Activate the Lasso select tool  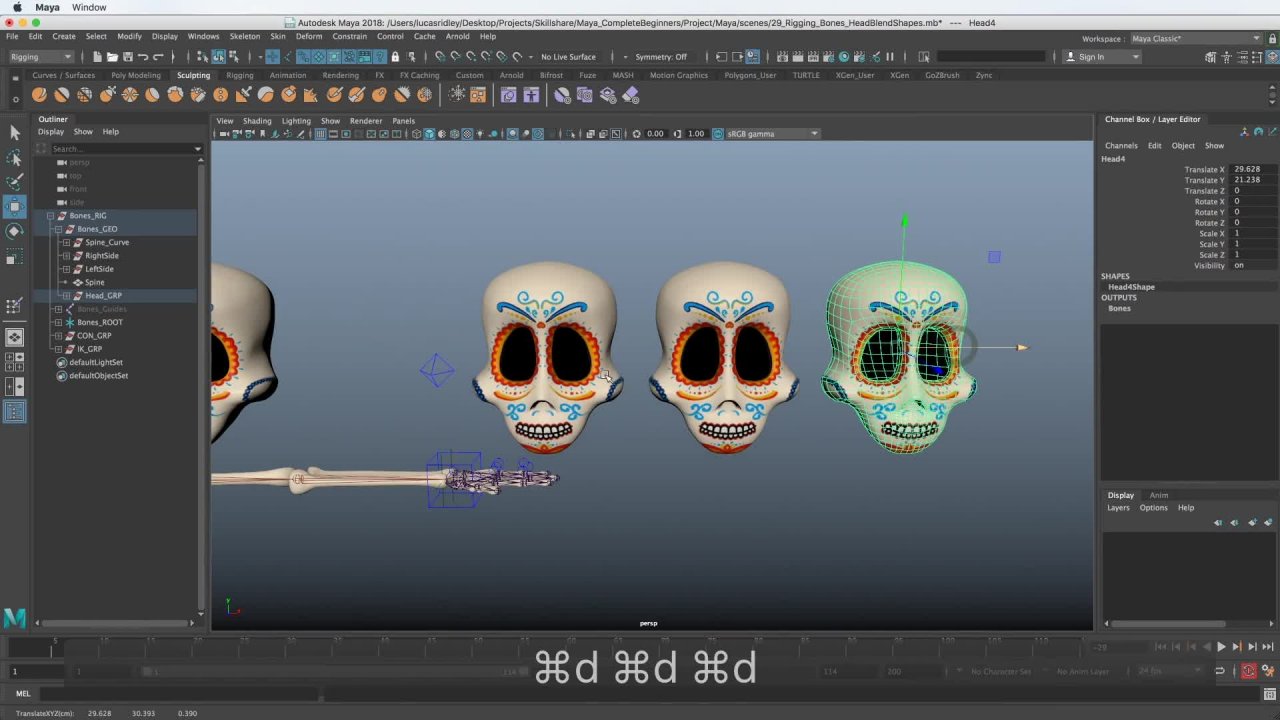[14, 158]
